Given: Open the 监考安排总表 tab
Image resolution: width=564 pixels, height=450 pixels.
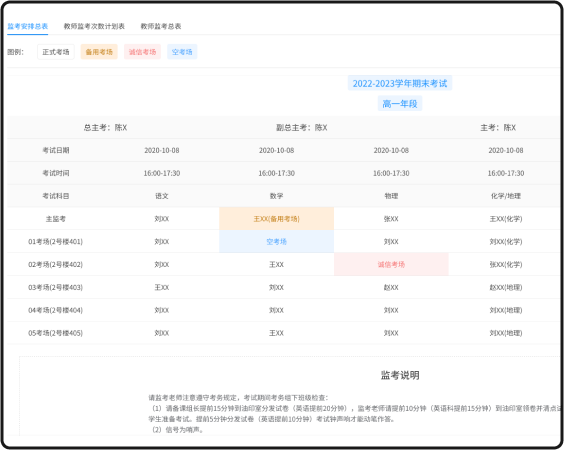Looking at the screenshot, I should pyautogui.click(x=28, y=26).
